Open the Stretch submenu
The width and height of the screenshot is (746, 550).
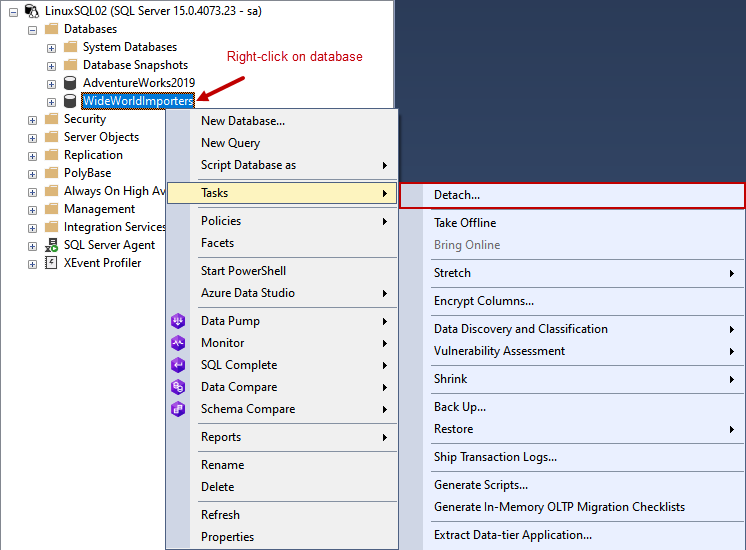click(x=572, y=273)
